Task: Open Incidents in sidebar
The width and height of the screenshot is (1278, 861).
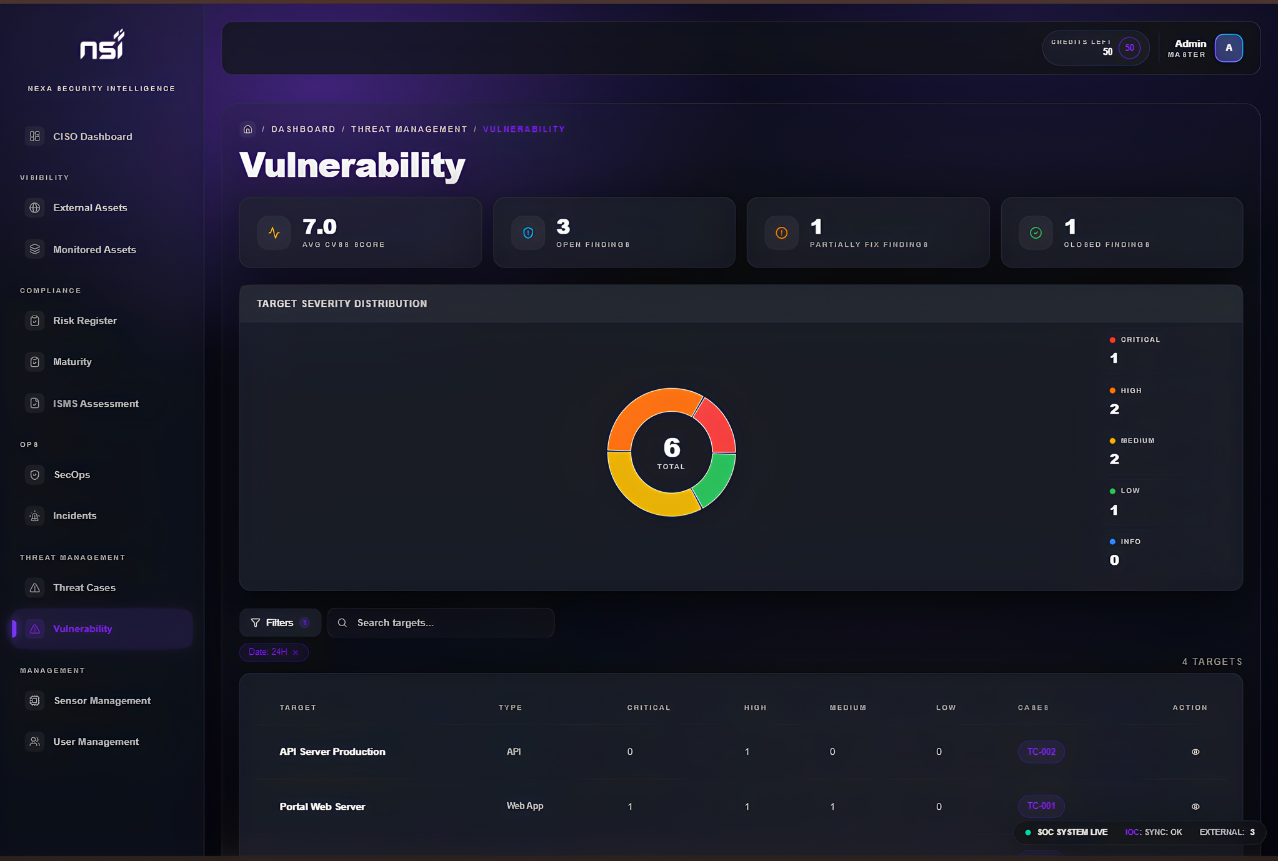Action: [102, 516]
